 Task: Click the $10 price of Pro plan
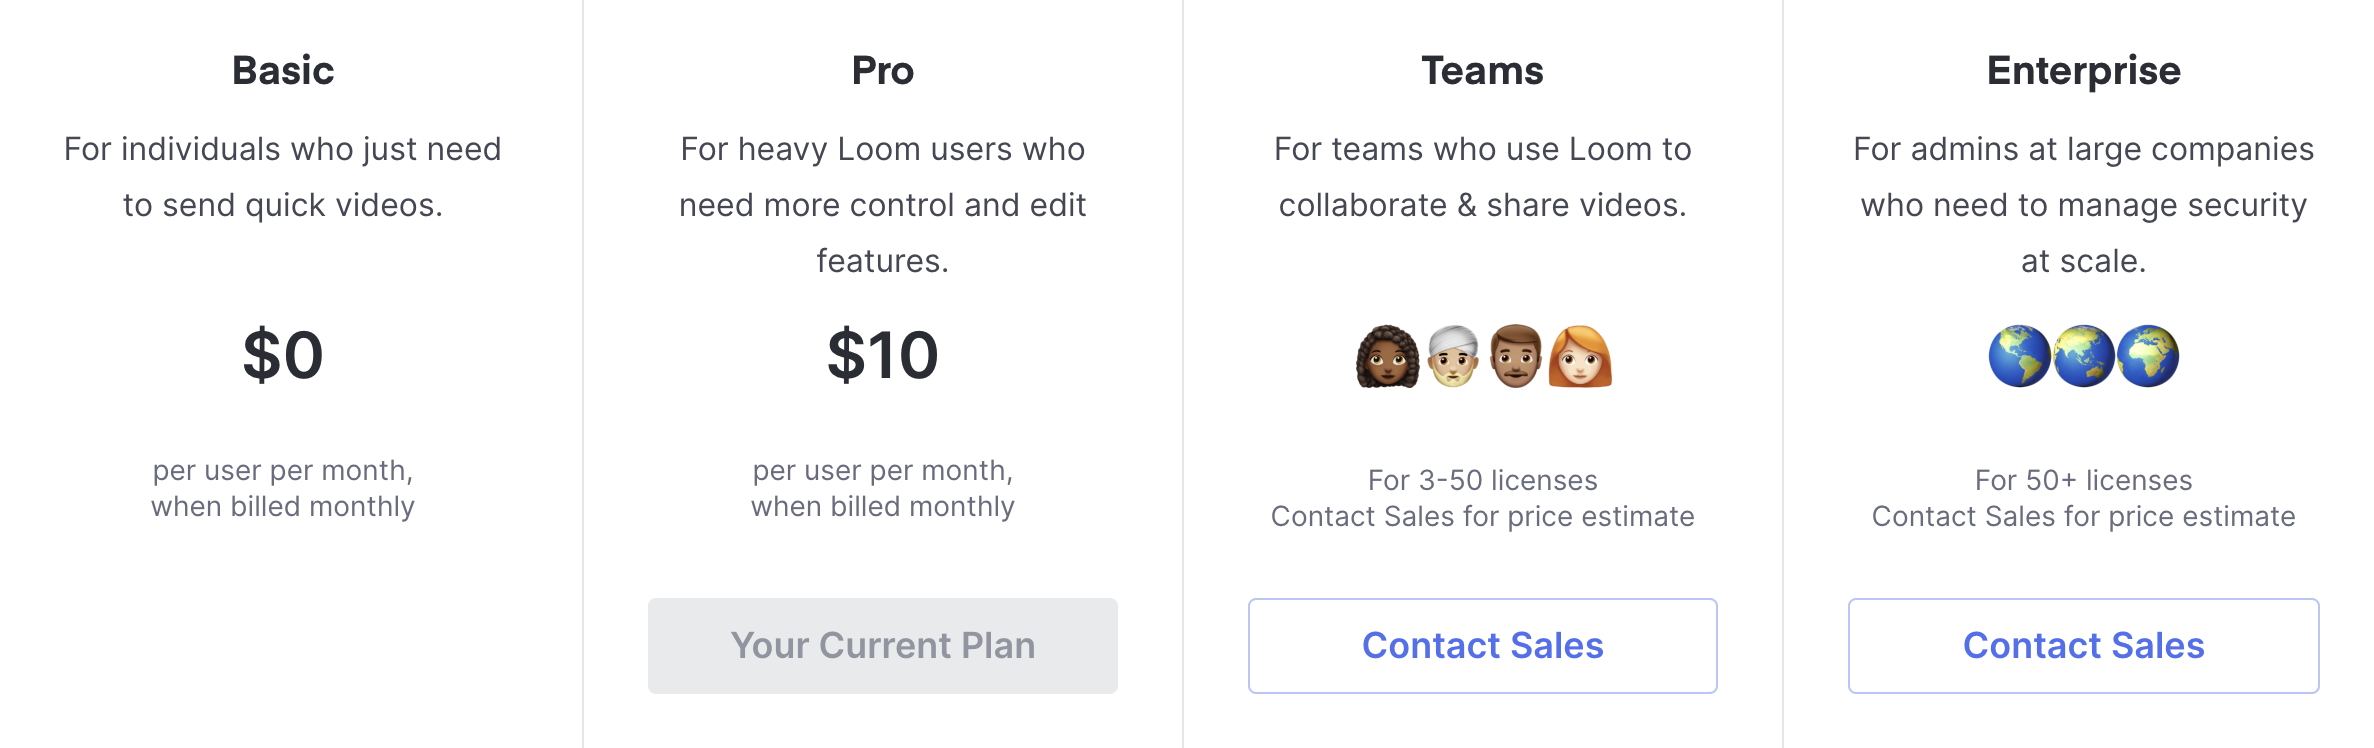883,355
